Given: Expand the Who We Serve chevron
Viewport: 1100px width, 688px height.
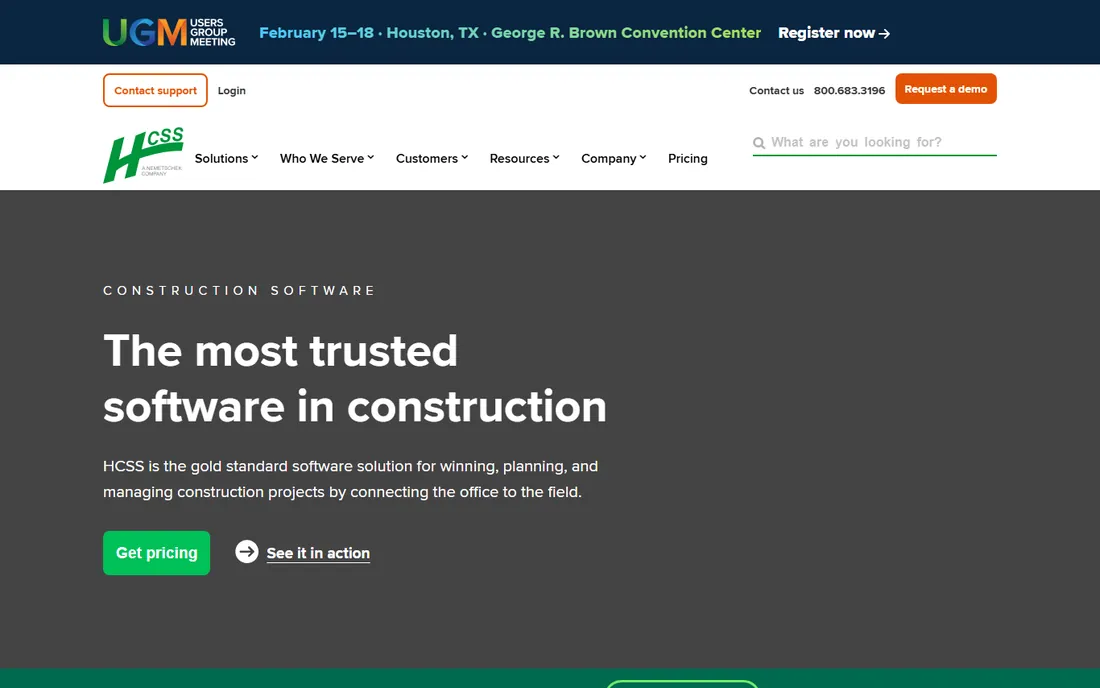Looking at the screenshot, I should (x=370, y=157).
